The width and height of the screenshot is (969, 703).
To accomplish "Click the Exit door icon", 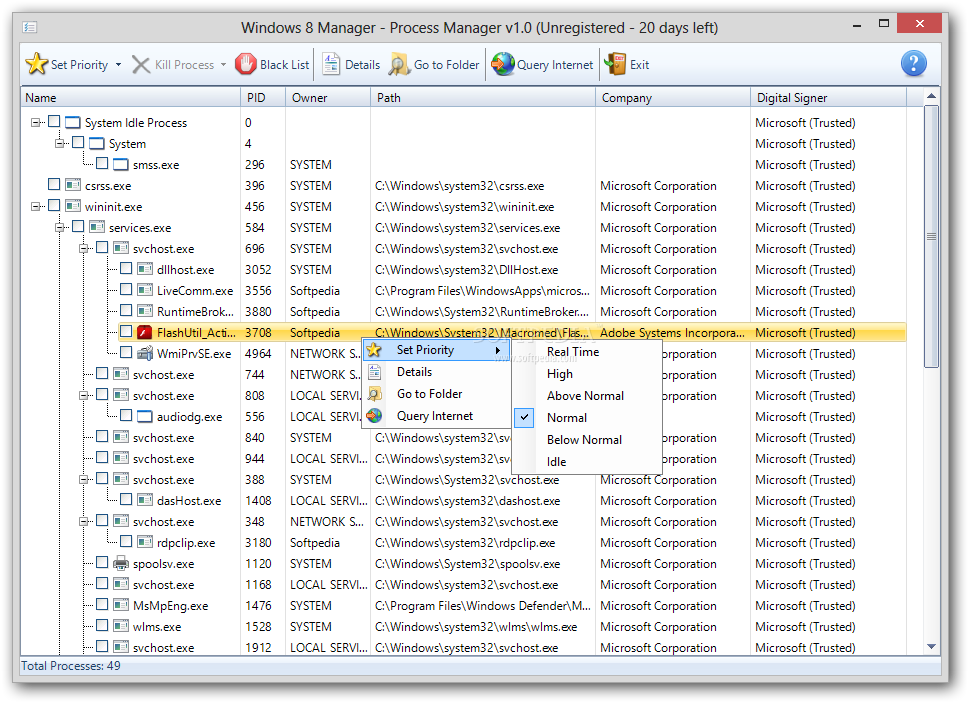I will coord(615,64).
